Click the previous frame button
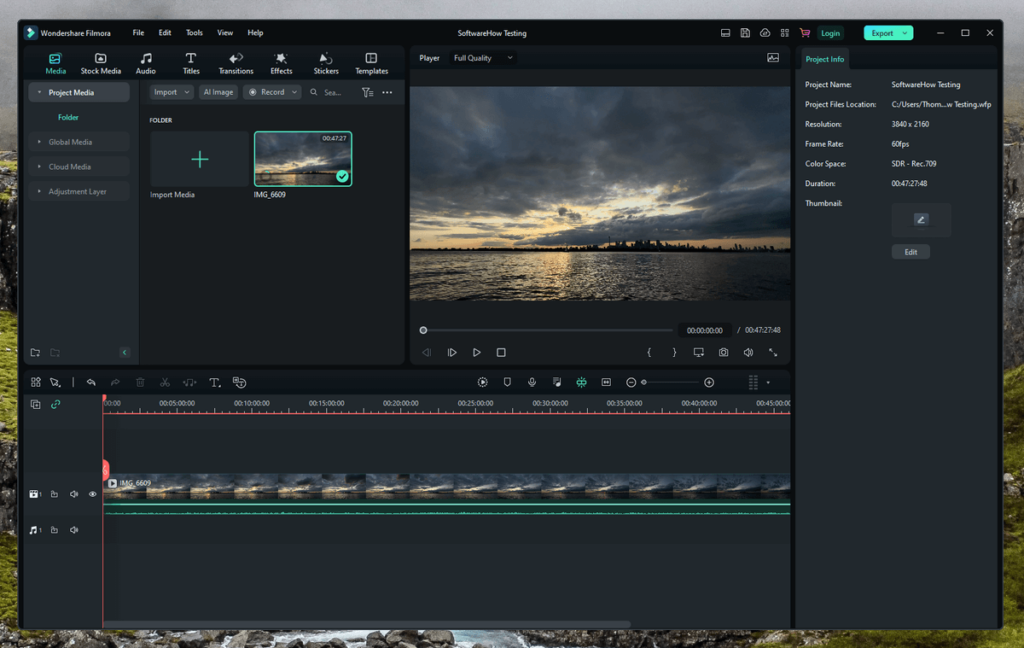This screenshot has width=1024, height=648. 426,353
